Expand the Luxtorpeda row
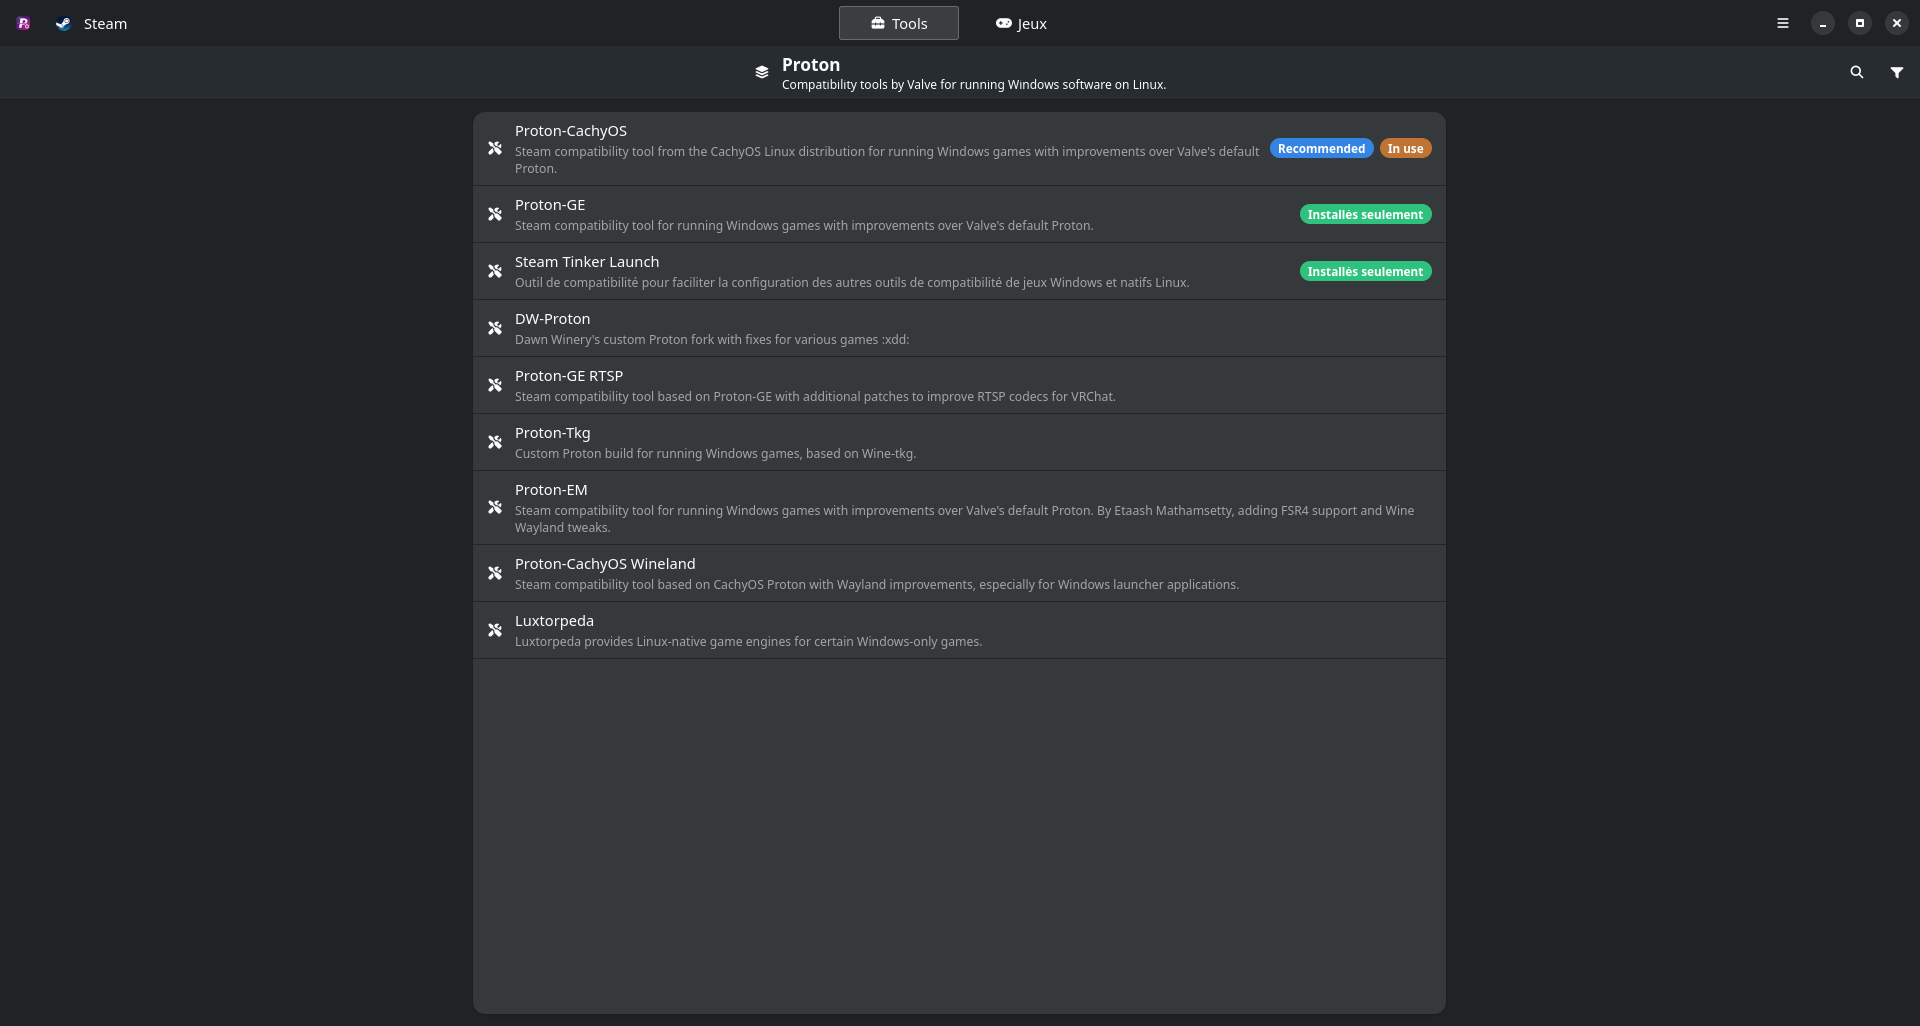Screen dimensions: 1920x1026 tap(959, 630)
